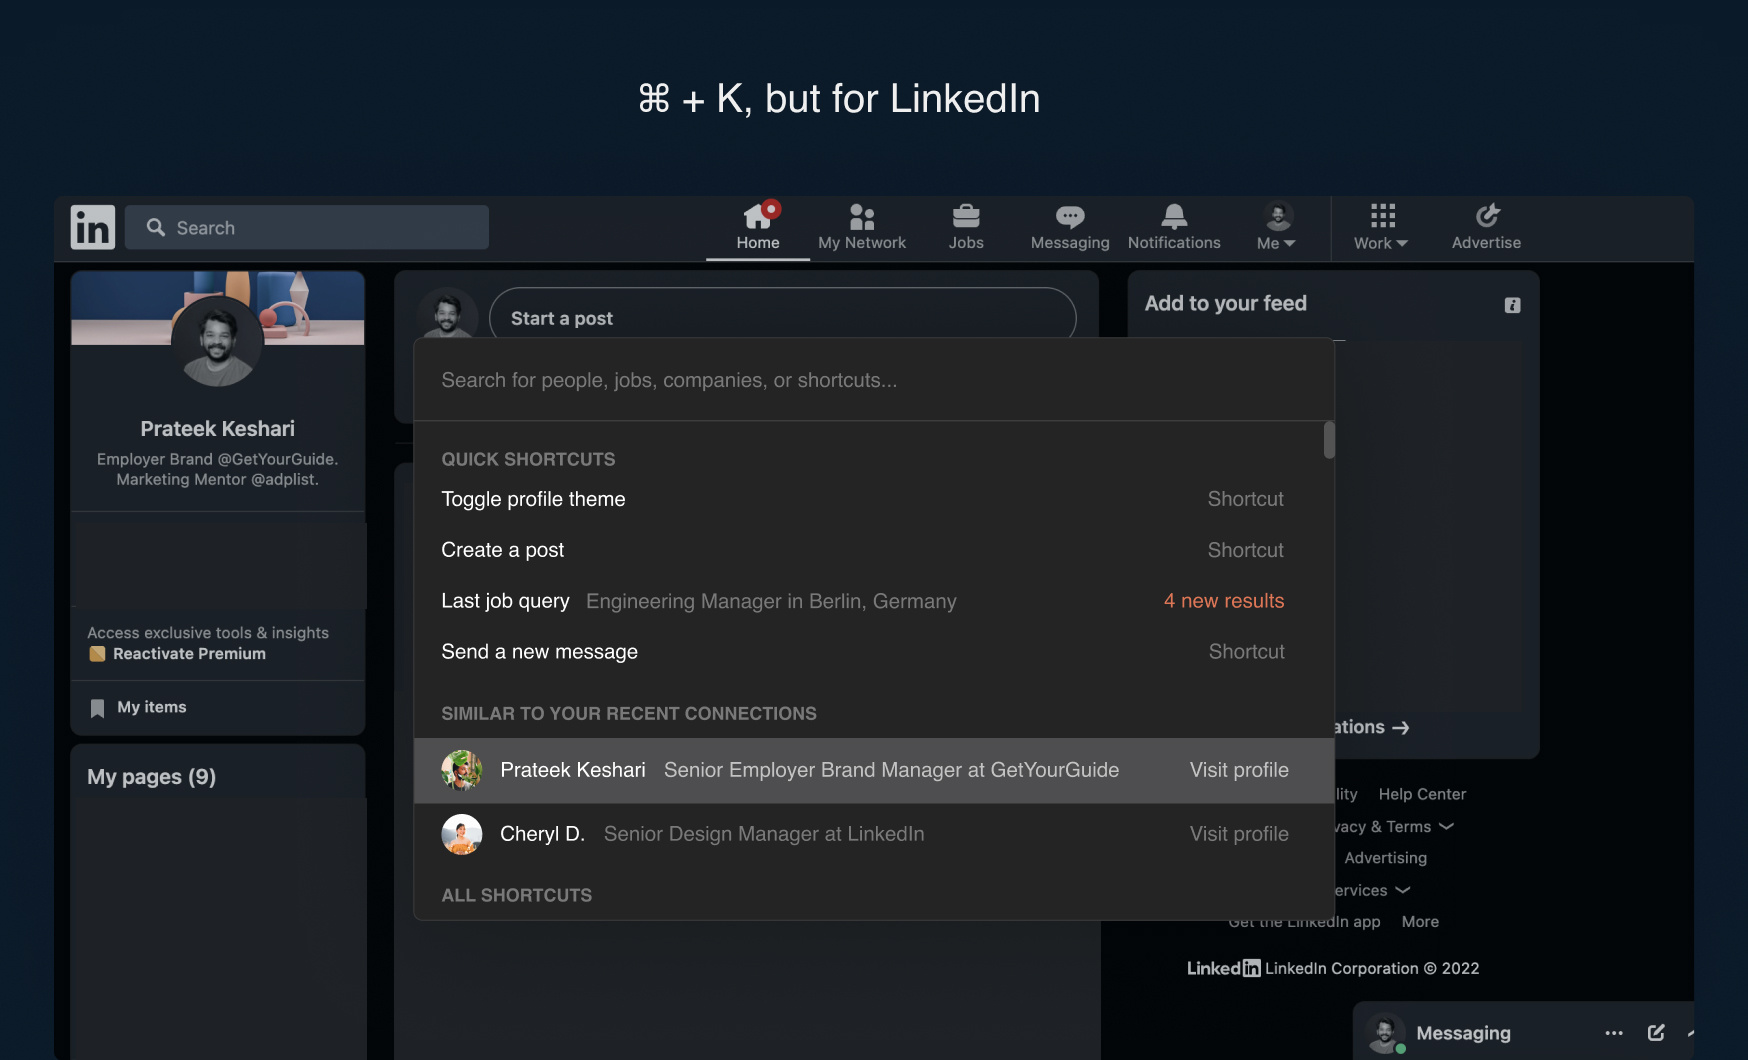Viewport: 1748px width, 1060px height.
Task: Click the feed info icon
Action: [1512, 305]
